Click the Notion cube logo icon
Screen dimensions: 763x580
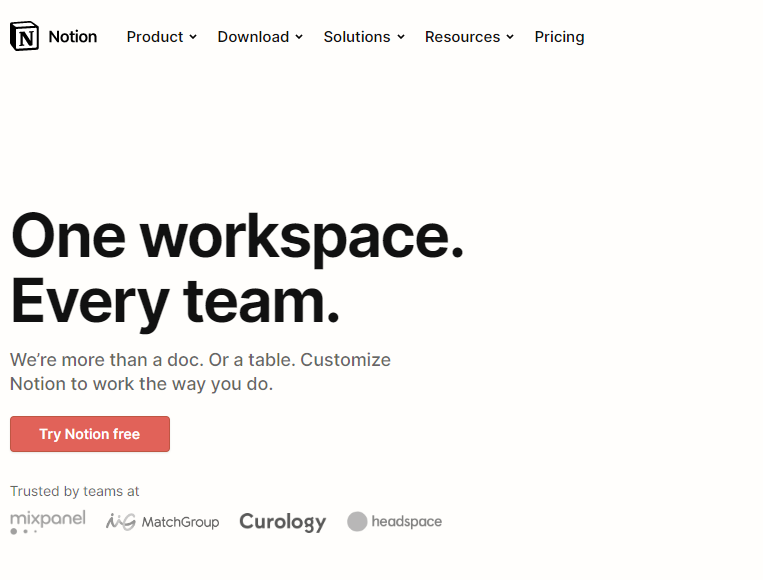[24, 36]
